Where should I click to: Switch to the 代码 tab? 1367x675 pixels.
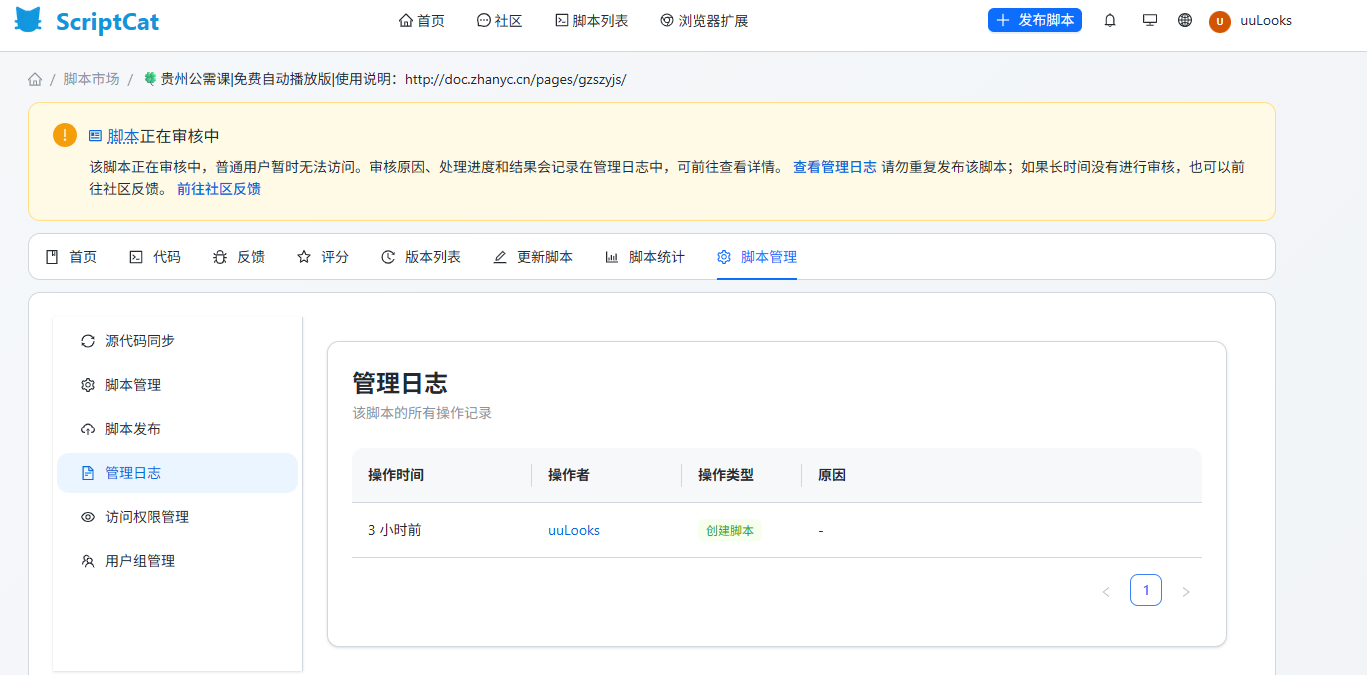tap(155, 257)
